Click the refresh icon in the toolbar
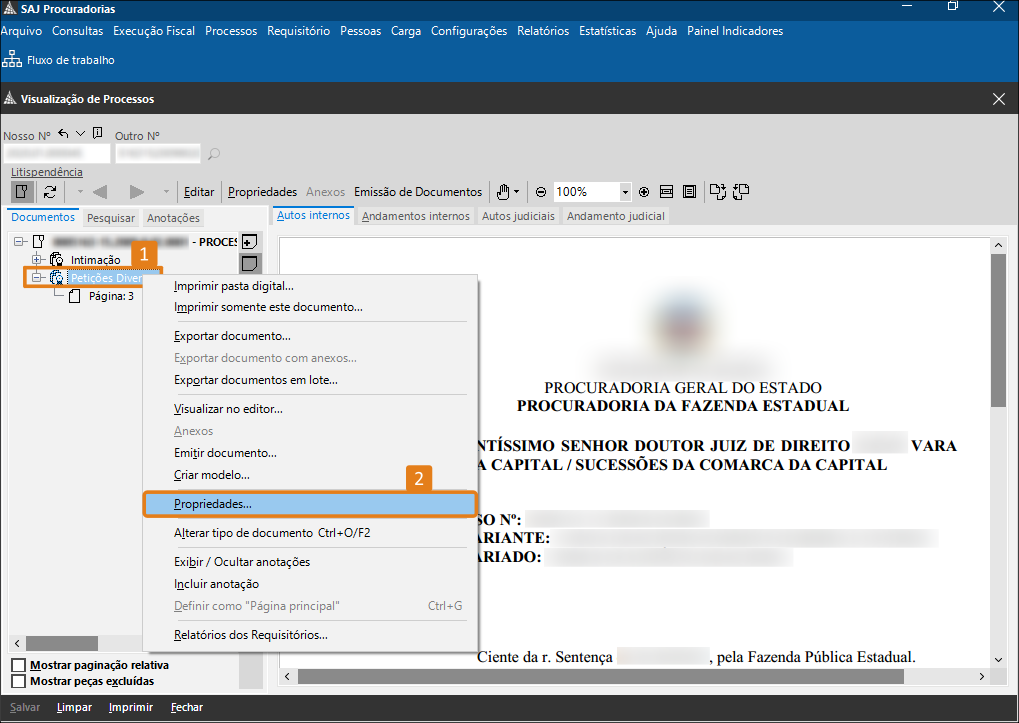The image size is (1019, 723). tap(49, 192)
